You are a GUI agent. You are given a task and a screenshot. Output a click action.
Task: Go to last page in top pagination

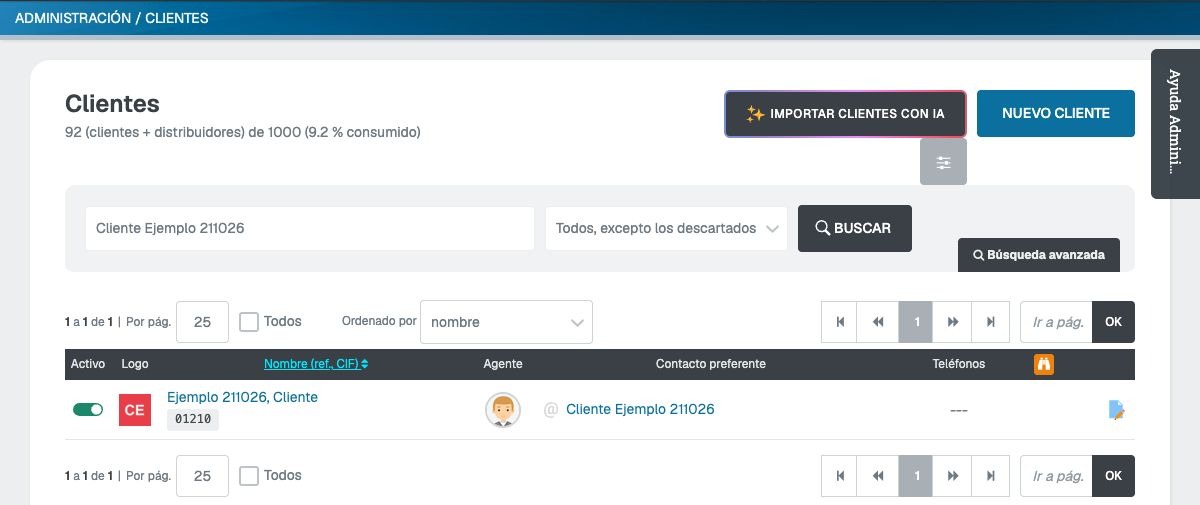tap(991, 322)
